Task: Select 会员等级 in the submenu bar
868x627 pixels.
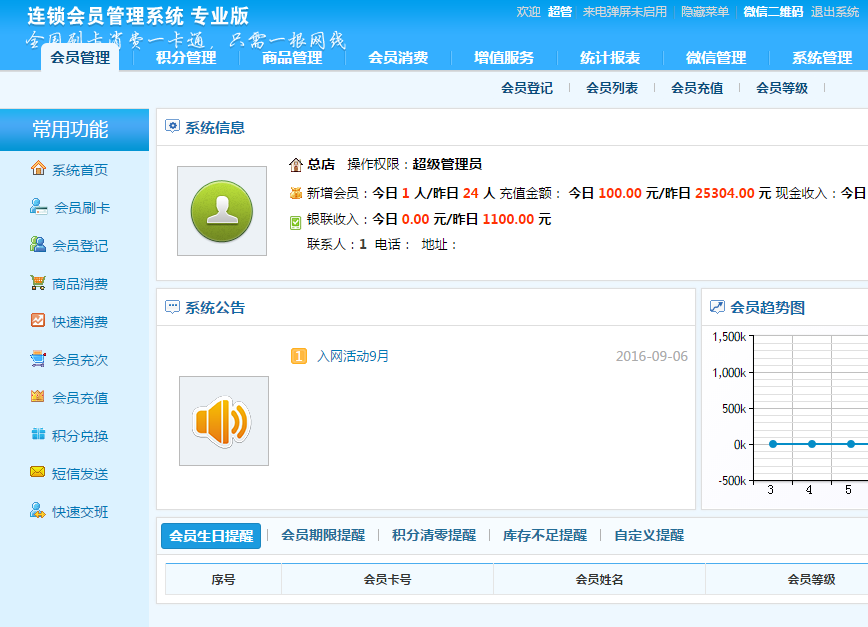Action: coord(782,88)
